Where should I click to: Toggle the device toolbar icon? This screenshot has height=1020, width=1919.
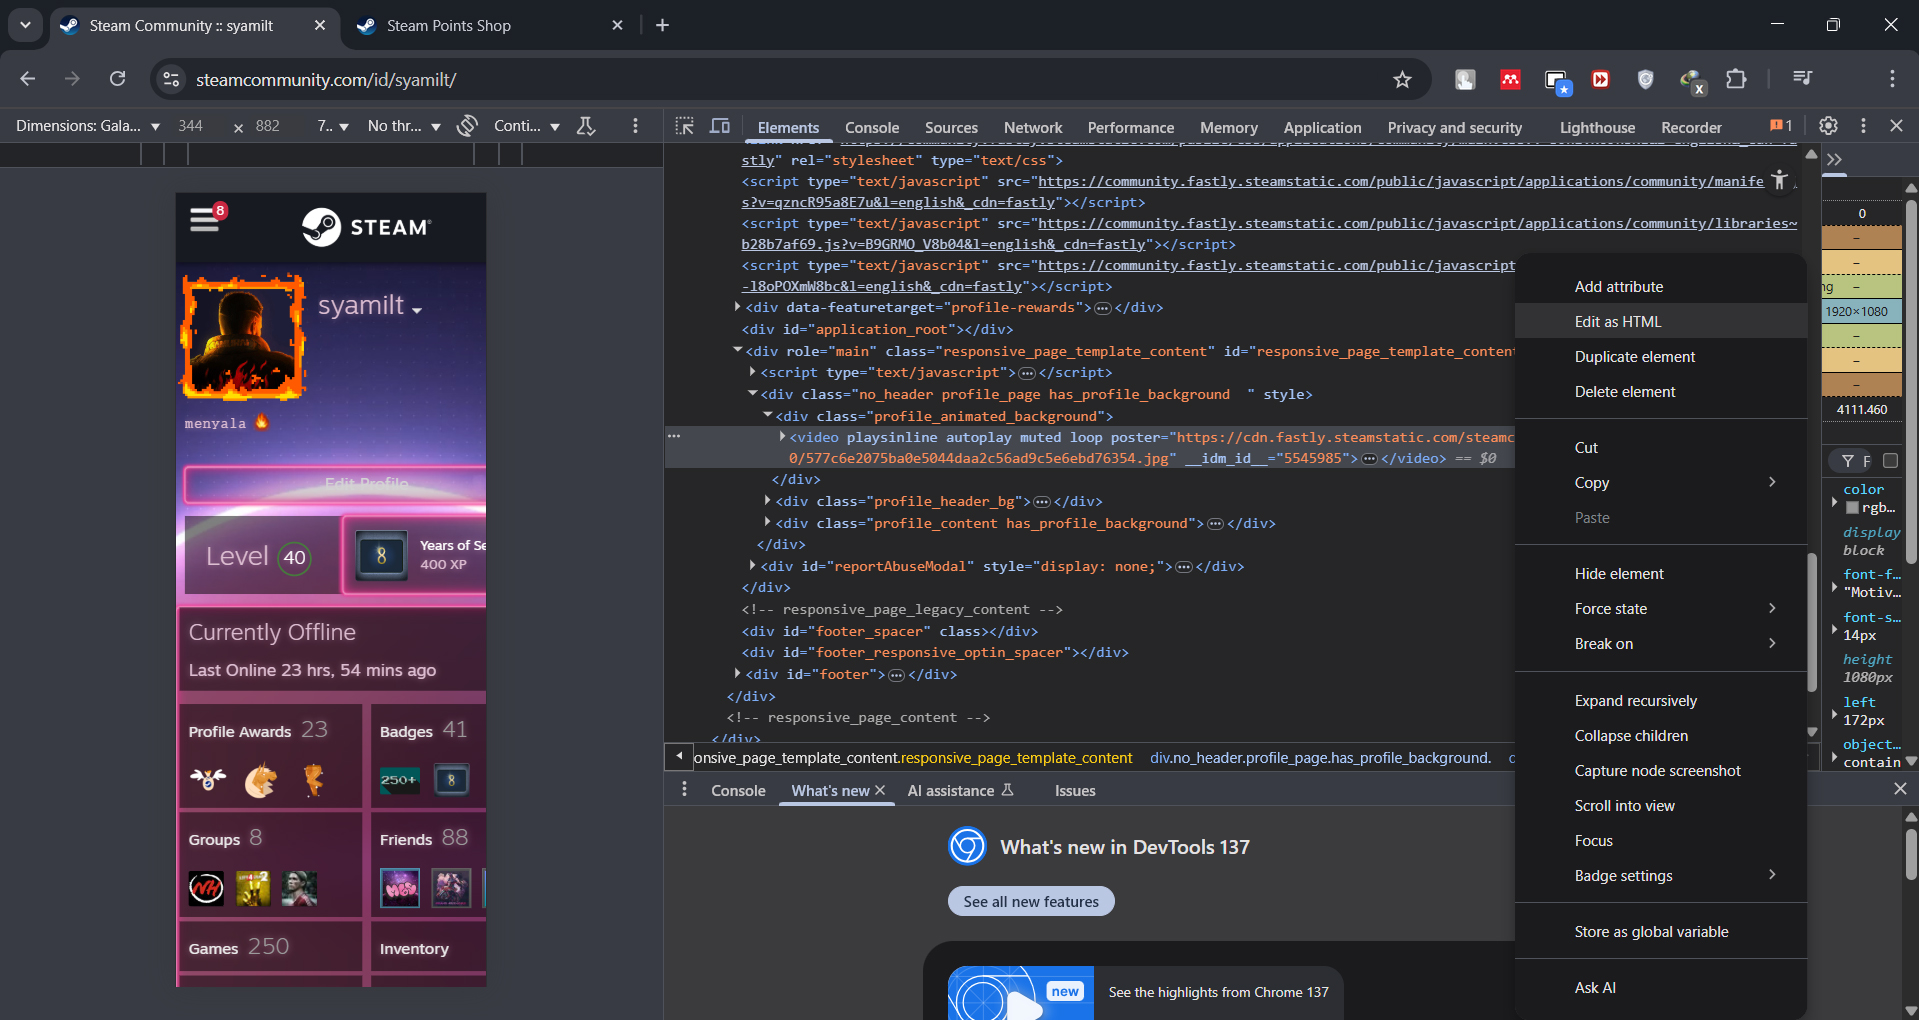pyautogui.click(x=720, y=126)
